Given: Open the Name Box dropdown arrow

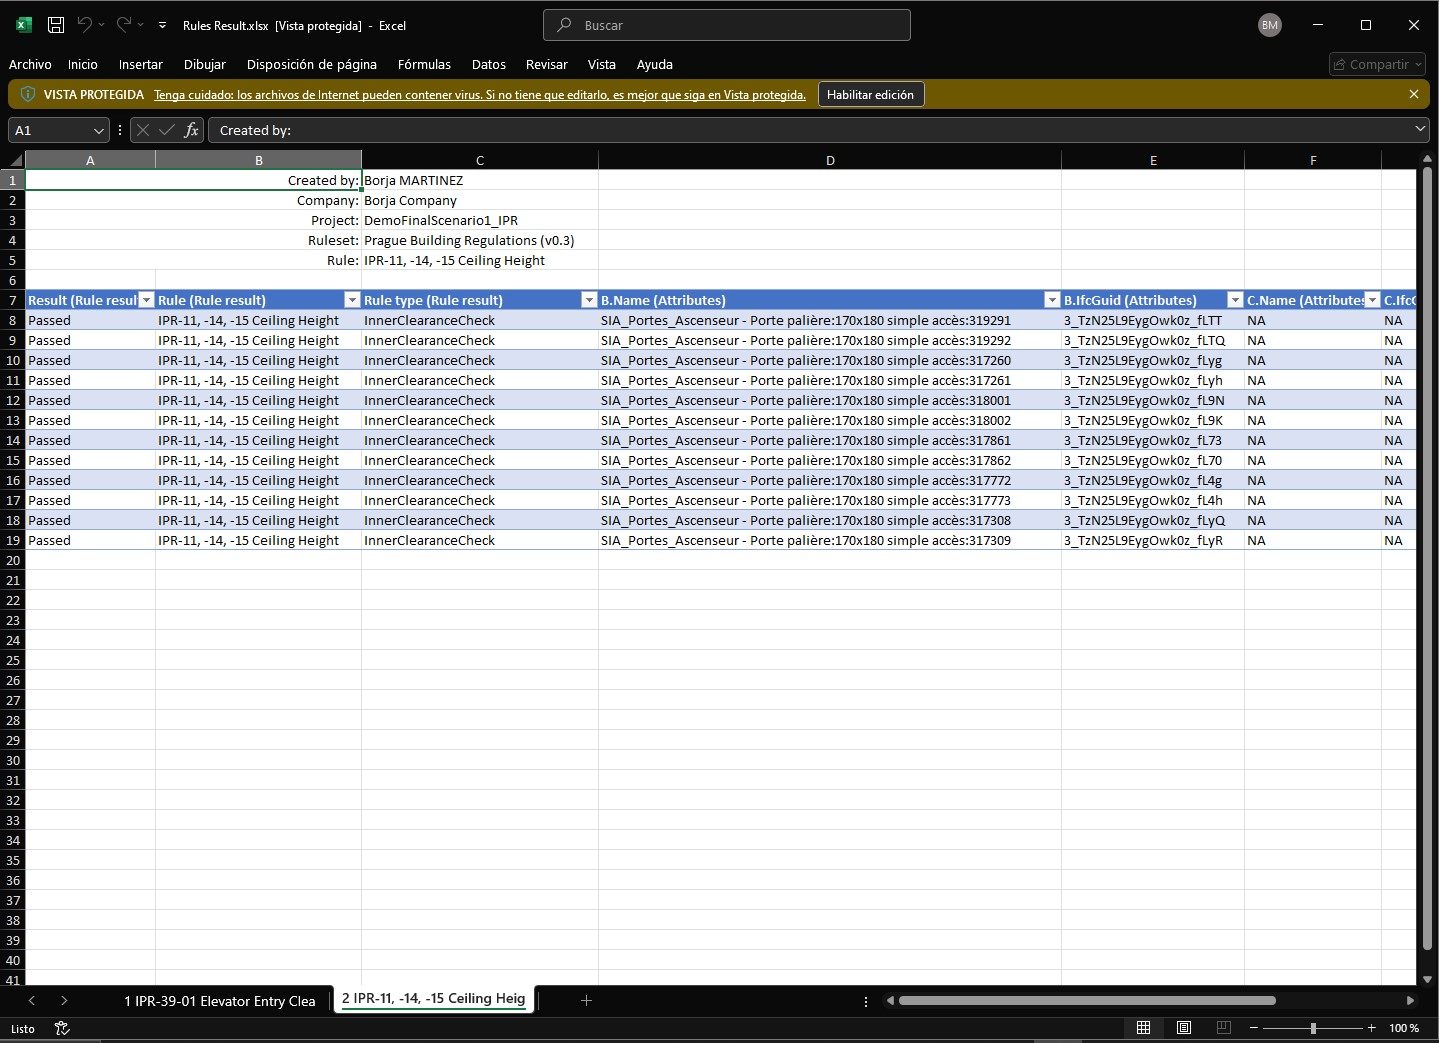Looking at the screenshot, I should [x=98, y=130].
